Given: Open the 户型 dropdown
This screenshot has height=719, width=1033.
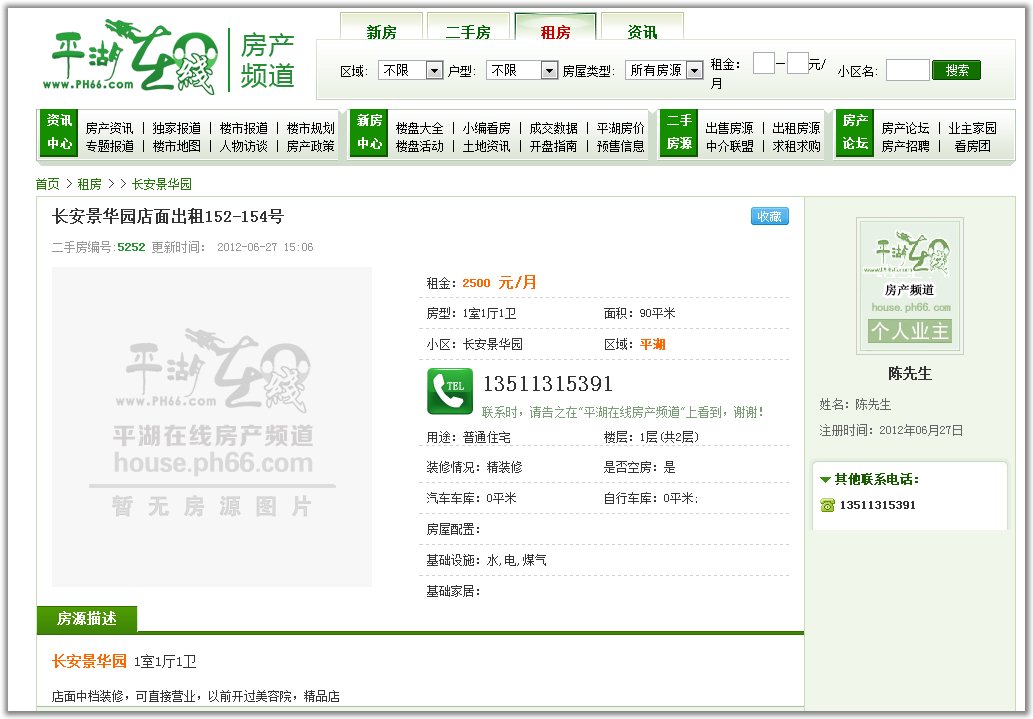Looking at the screenshot, I should click(521, 70).
